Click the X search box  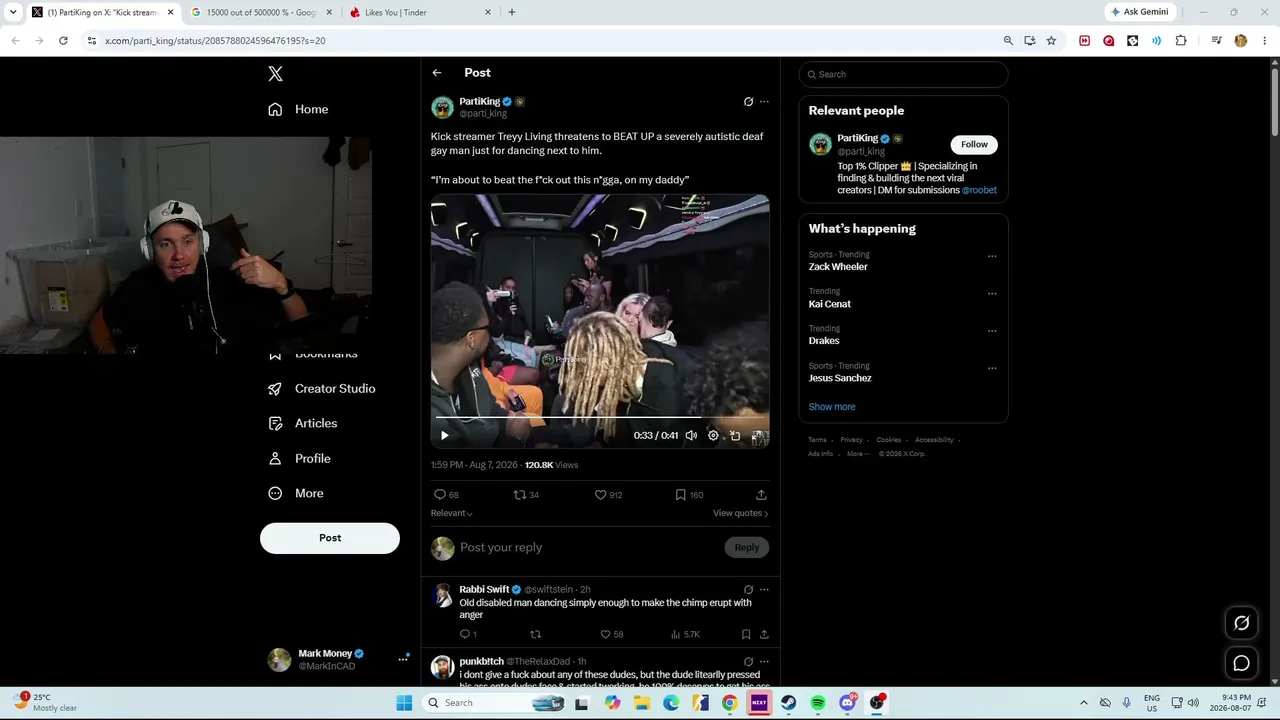(904, 74)
